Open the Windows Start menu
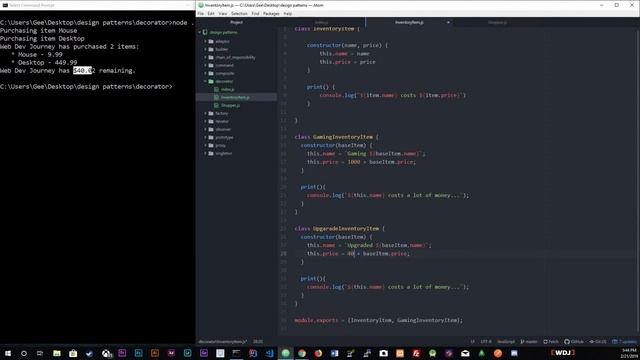Image resolution: width=640 pixels, height=360 pixels. pyautogui.click(x=8, y=353)
